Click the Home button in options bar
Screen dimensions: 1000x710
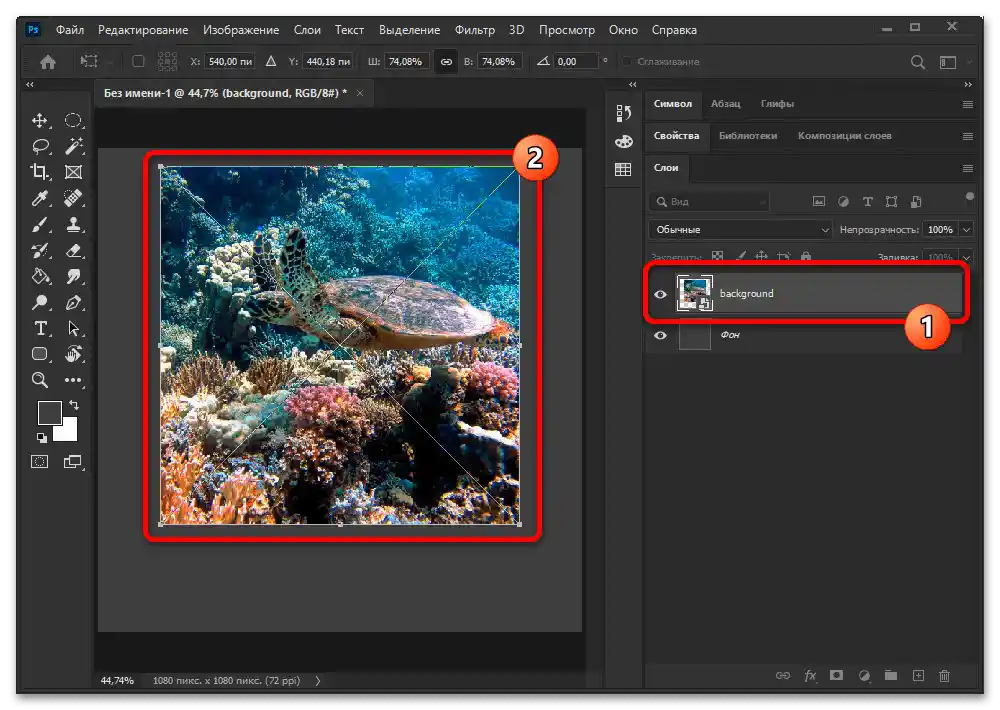click(x=48, y=62)
